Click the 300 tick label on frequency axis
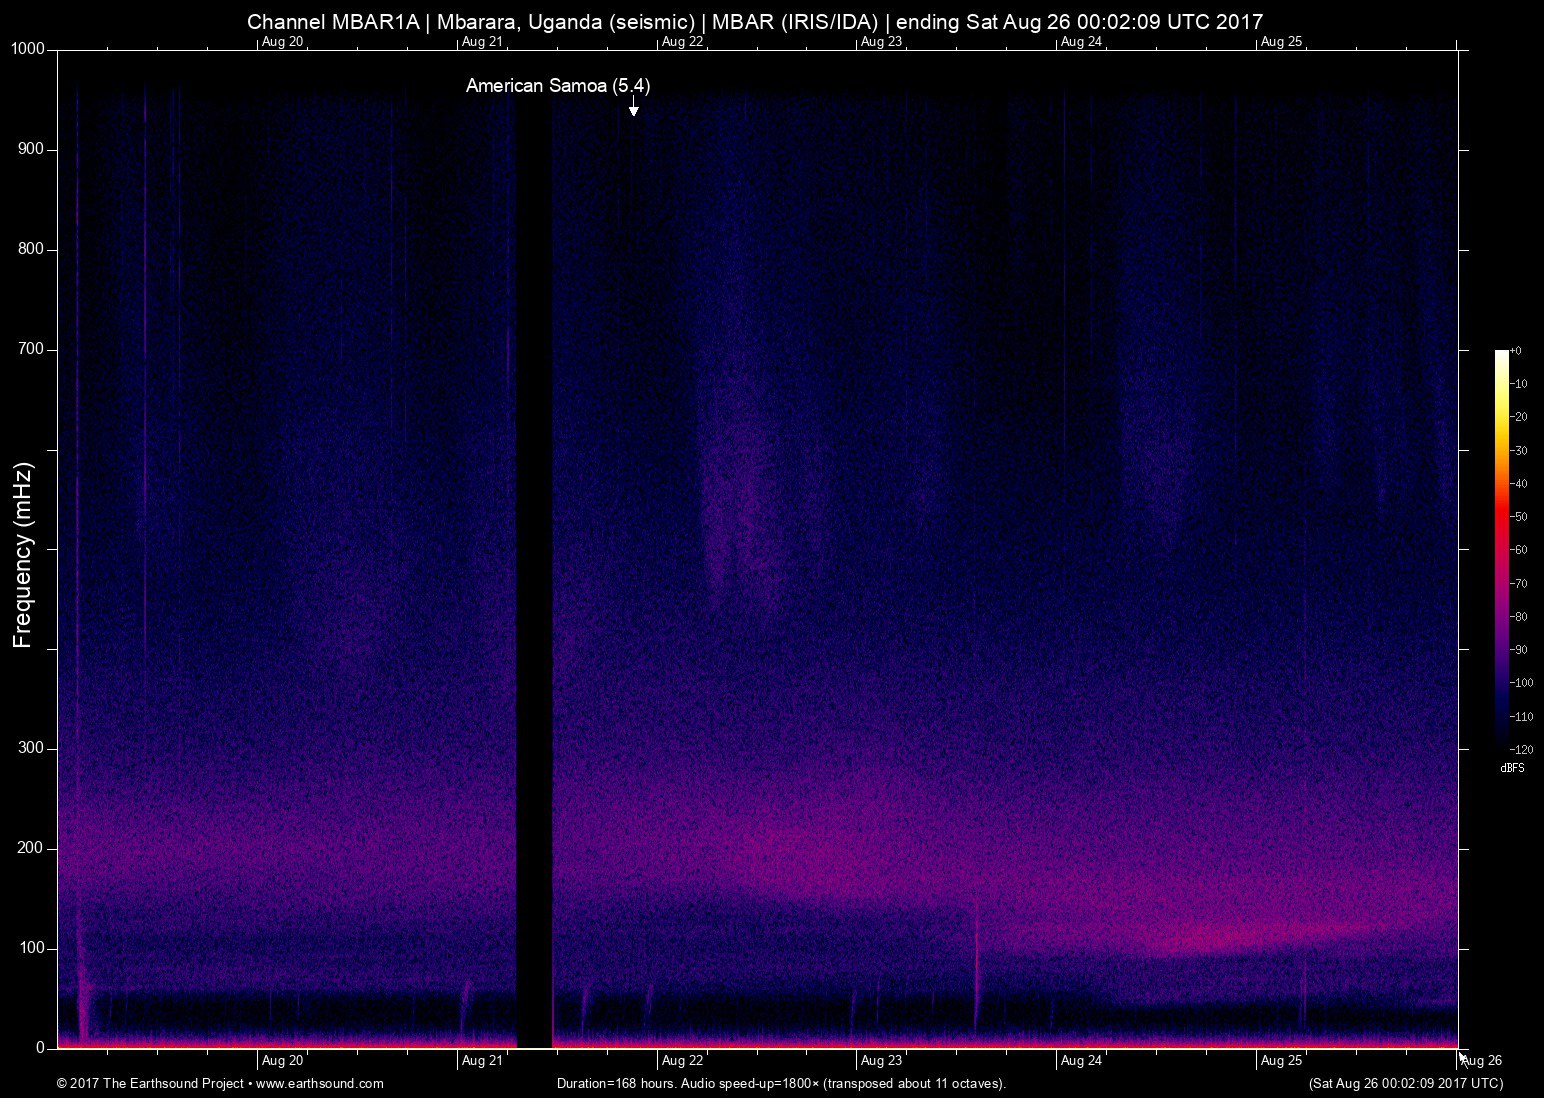This screenshot has width=1544, height=1098. click(32, 748)
